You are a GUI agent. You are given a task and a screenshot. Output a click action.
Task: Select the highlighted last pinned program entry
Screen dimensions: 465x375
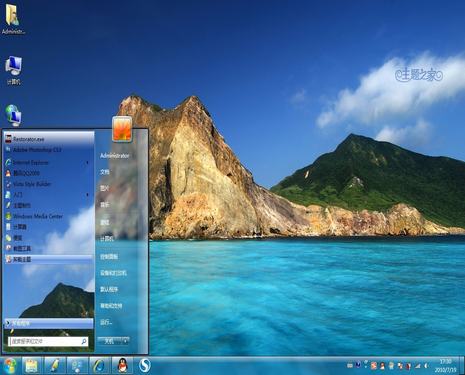click(x=49, y=259)
